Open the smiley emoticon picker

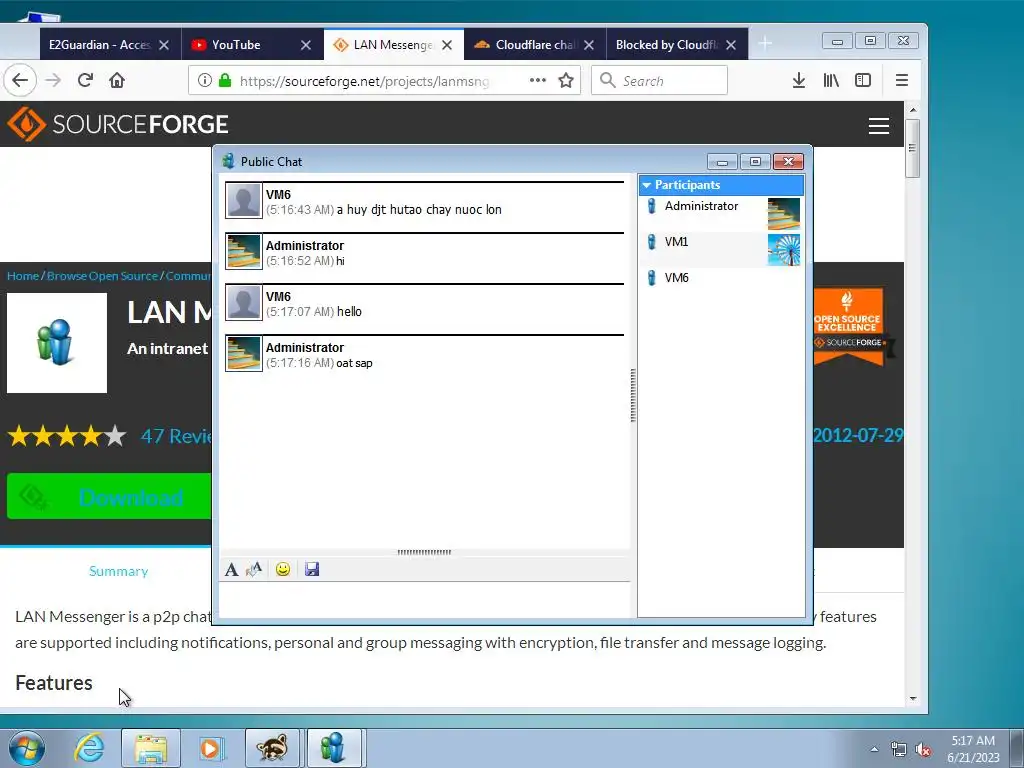[283, 569]
